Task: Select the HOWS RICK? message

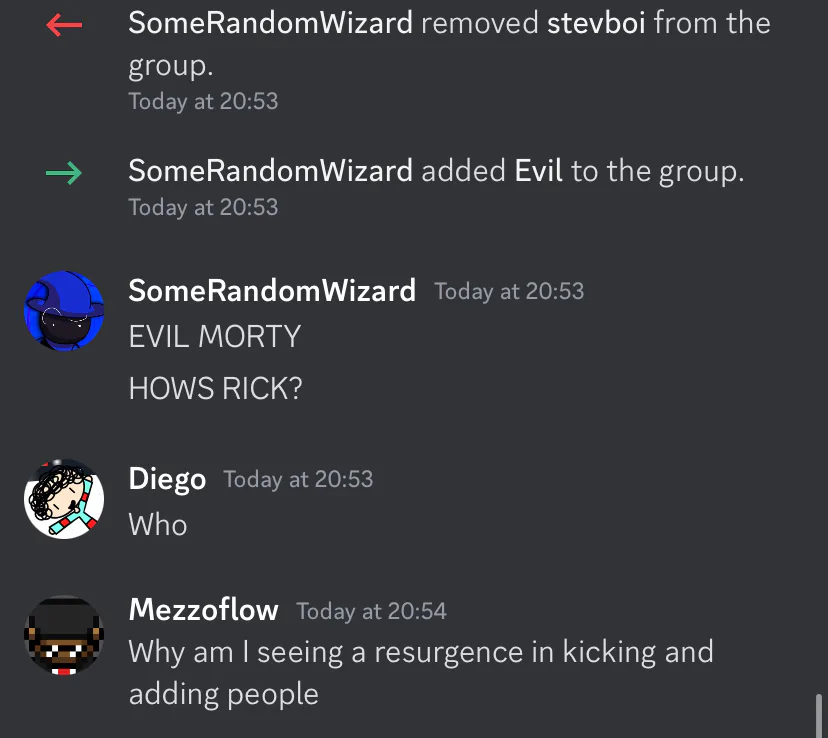Action: [215, 389]
